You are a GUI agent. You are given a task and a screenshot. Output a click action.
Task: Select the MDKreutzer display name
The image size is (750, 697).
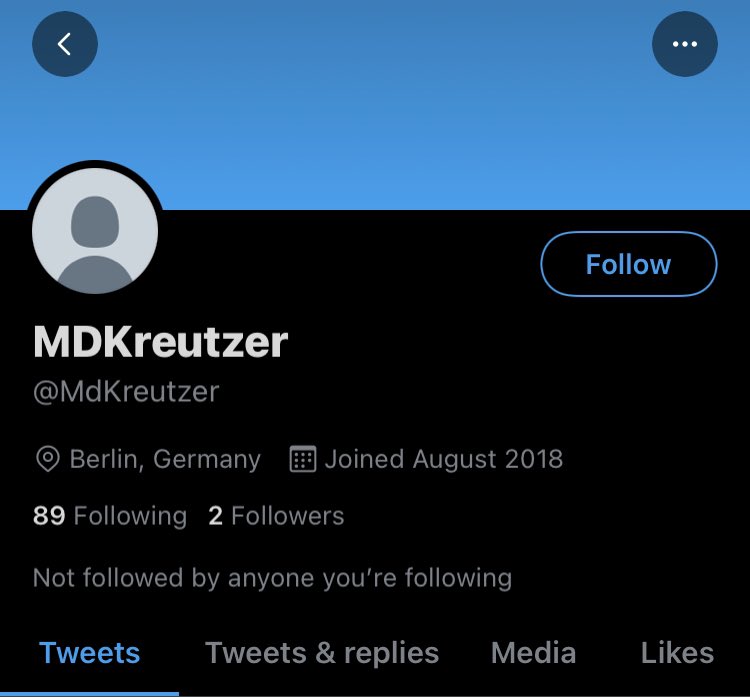tap(161, 342)
